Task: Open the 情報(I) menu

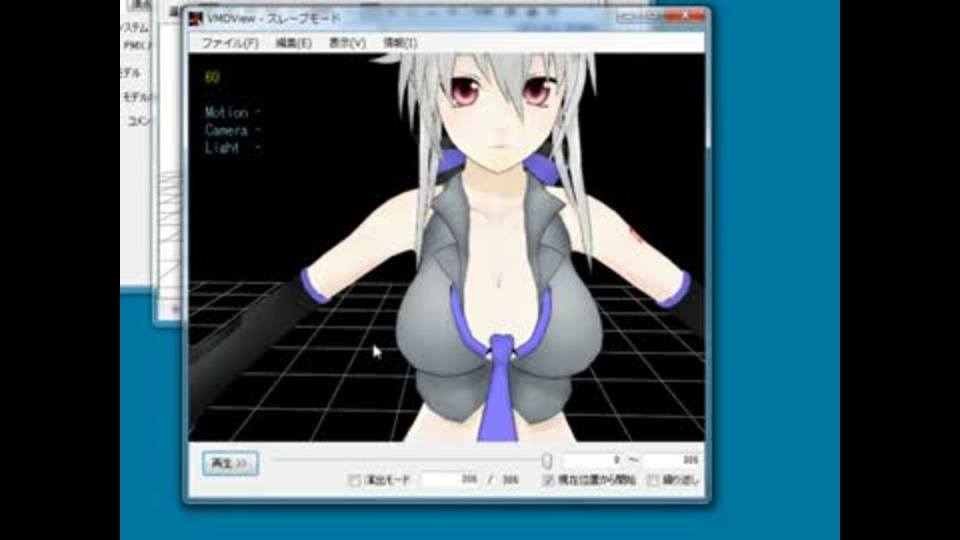Action: pyautogui.click(x=400, y=43)
